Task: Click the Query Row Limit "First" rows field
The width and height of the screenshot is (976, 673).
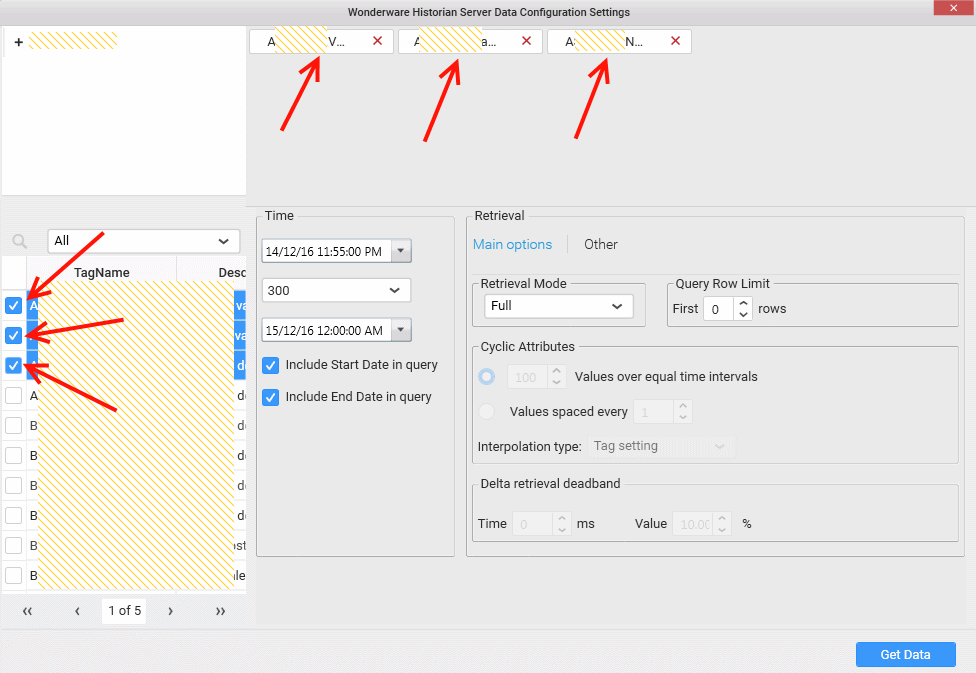Action: (x=719, y=309)
